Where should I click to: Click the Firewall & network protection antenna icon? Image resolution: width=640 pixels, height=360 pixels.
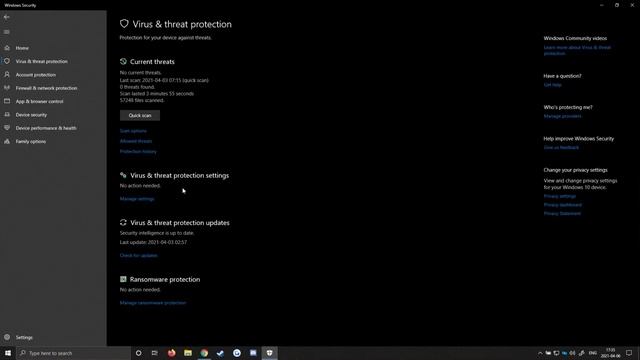pyautogui.click(x=7, y=88)
